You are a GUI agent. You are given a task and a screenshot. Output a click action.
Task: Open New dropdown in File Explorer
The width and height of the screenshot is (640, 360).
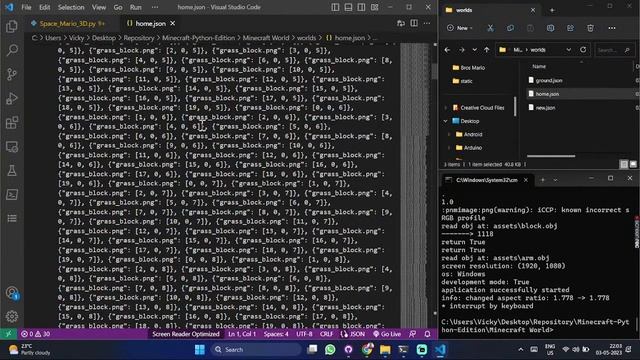click(x=460, y=28)
